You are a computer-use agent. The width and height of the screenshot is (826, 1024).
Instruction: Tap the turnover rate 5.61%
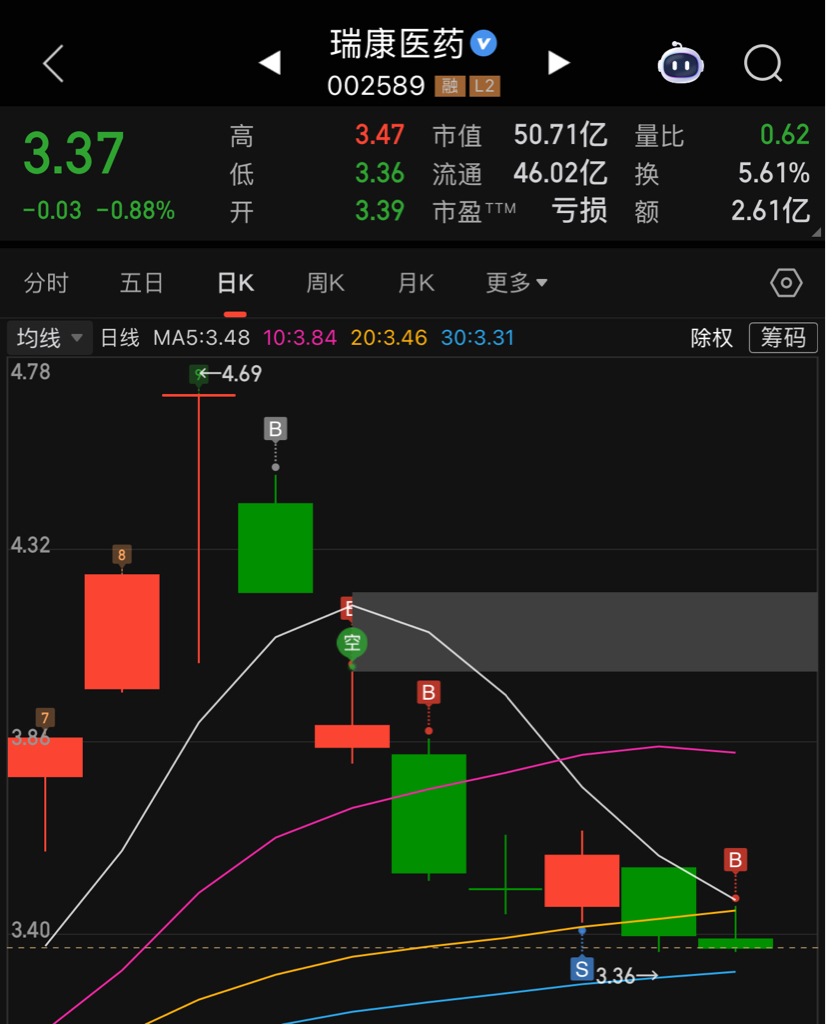[x=774, y=173]
